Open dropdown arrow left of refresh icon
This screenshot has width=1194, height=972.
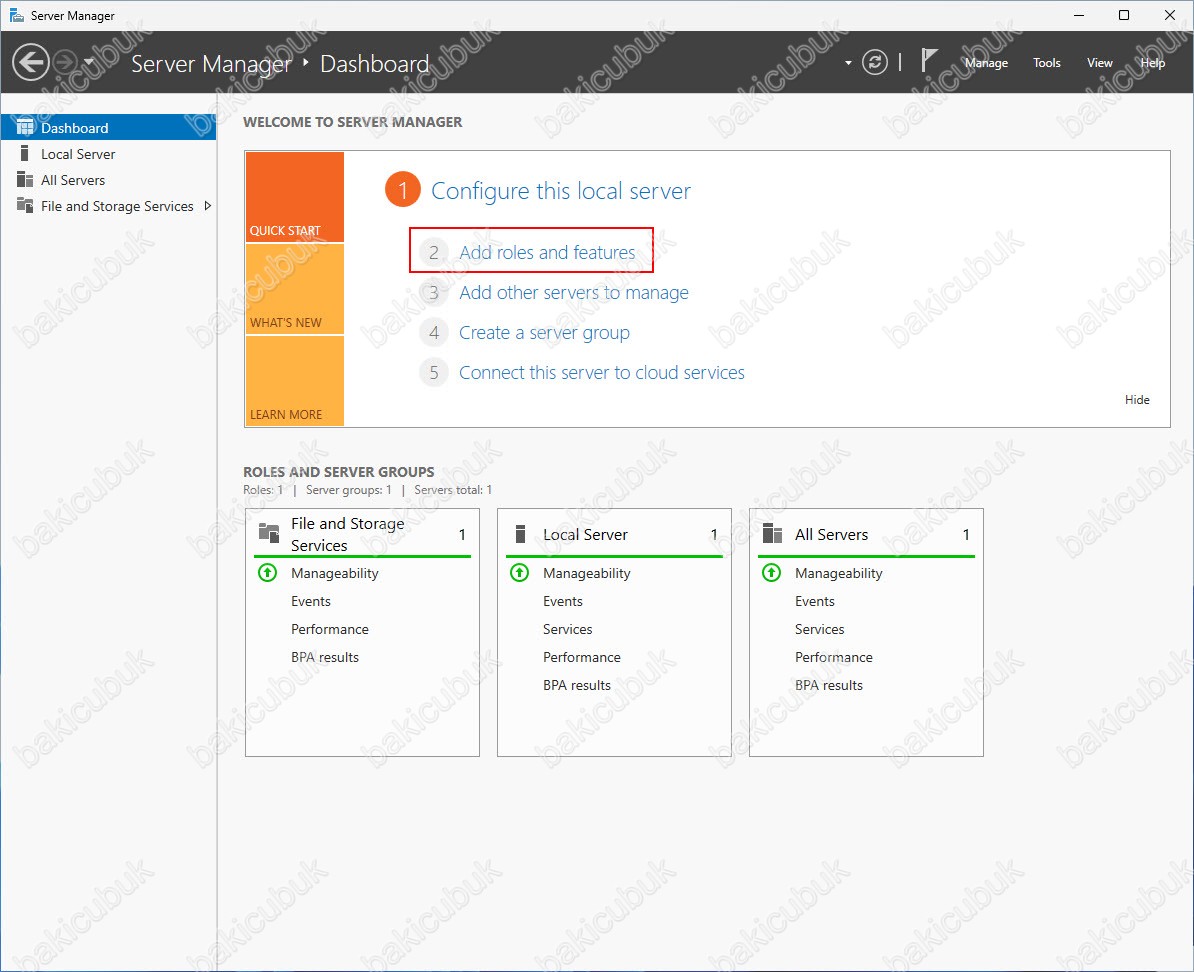click(x=848, y=63)
